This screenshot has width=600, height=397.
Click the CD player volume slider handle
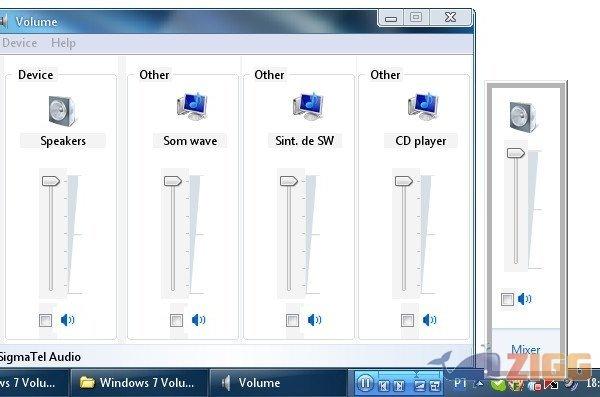(404, 181)
